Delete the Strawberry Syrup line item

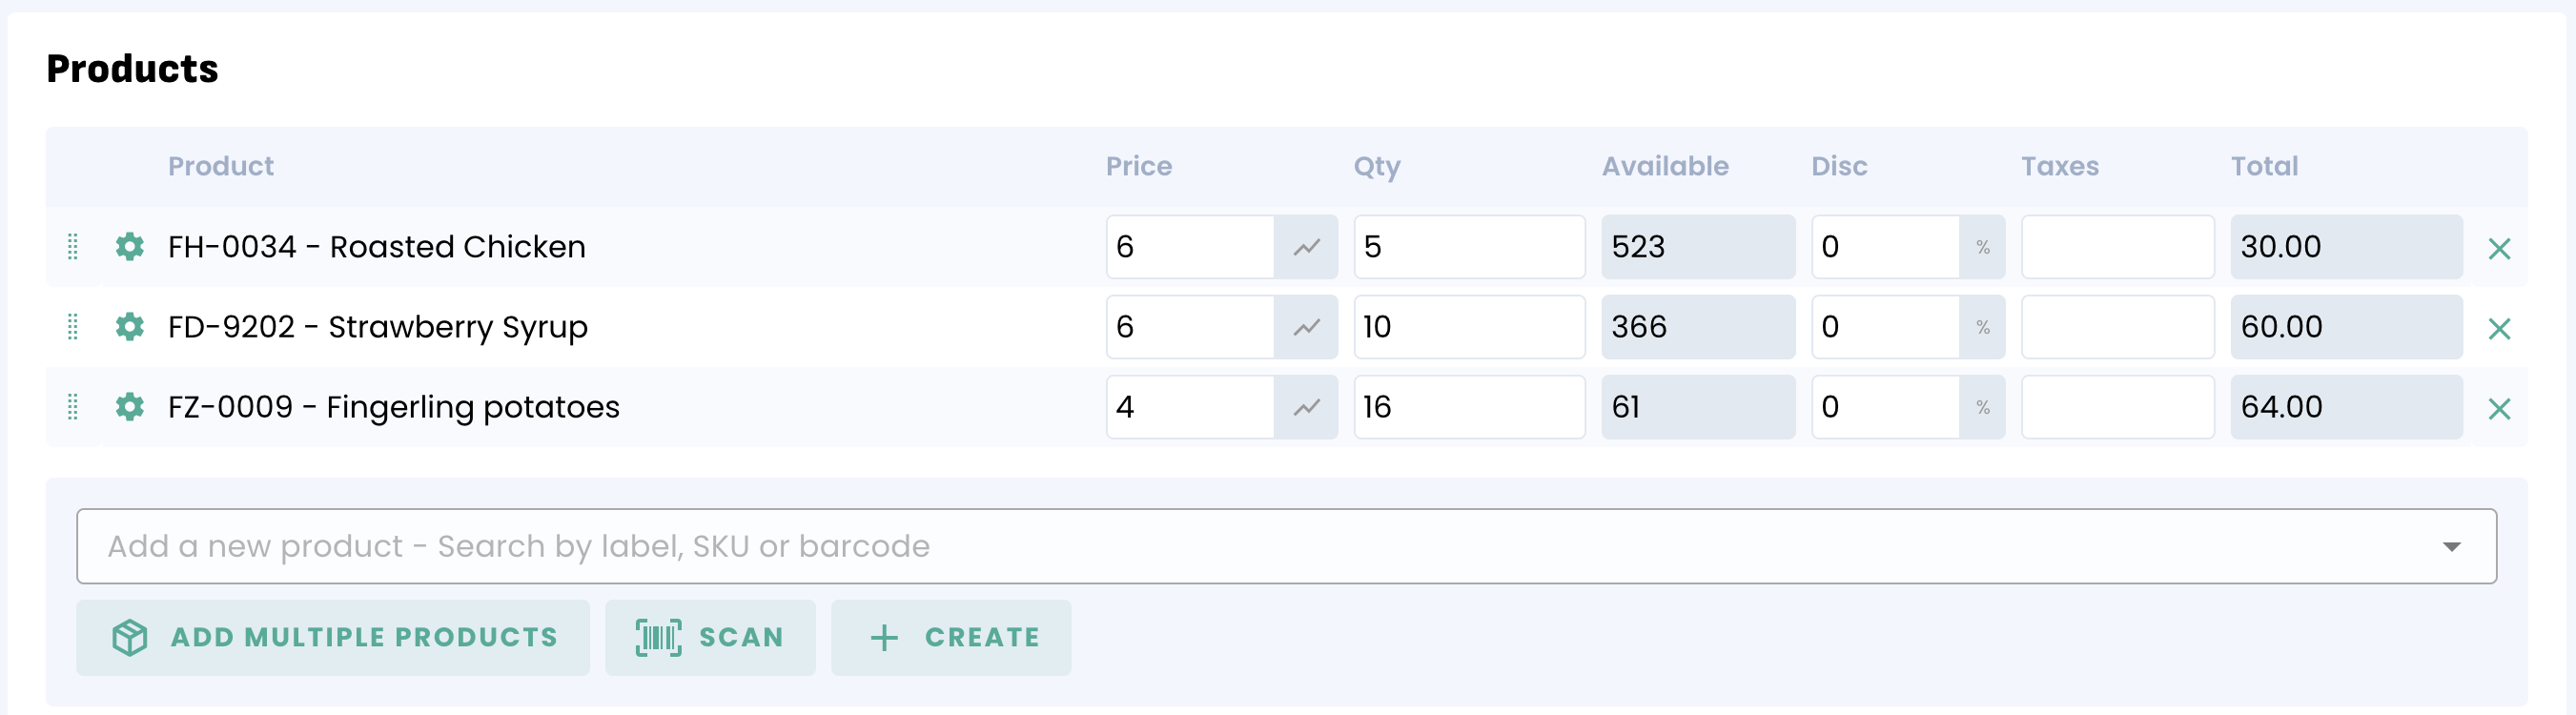(x=2499, y=328)
